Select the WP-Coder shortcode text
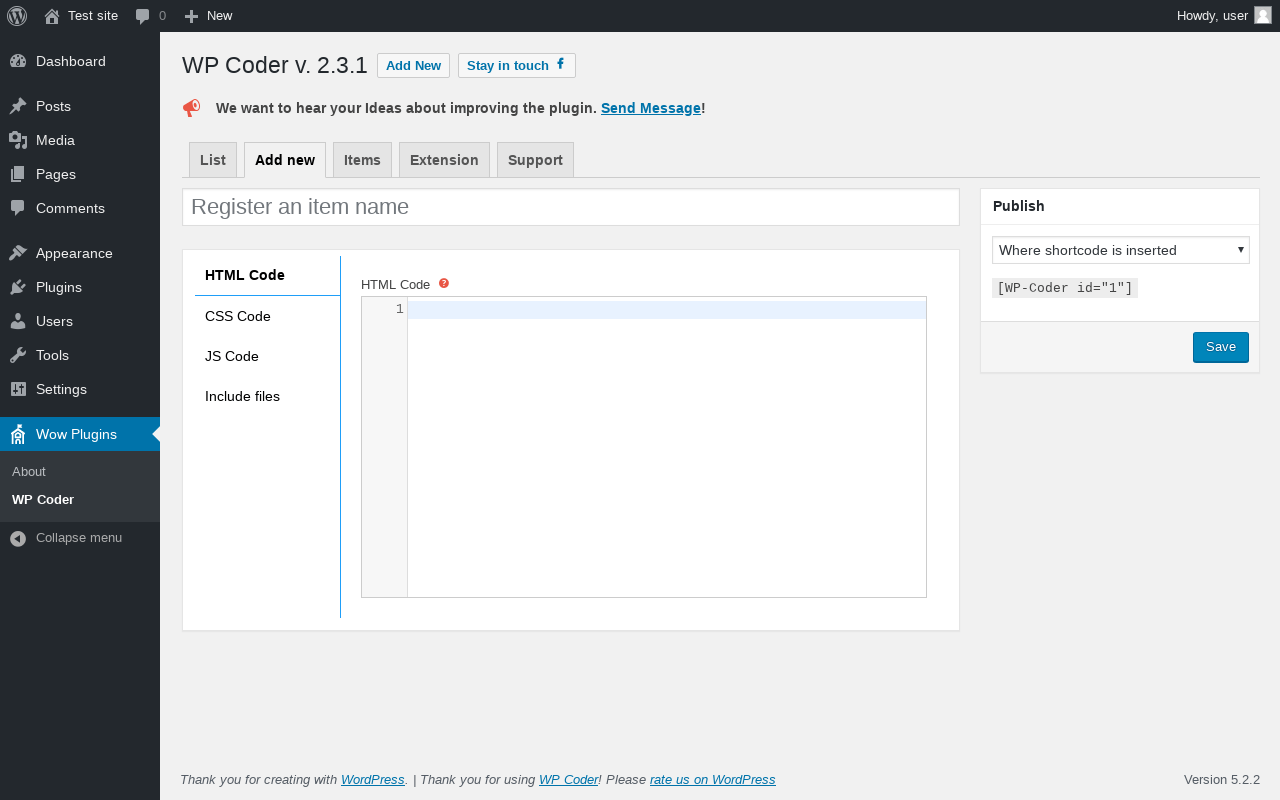Screen dimensions: 1280x800 click(1065, 288)
